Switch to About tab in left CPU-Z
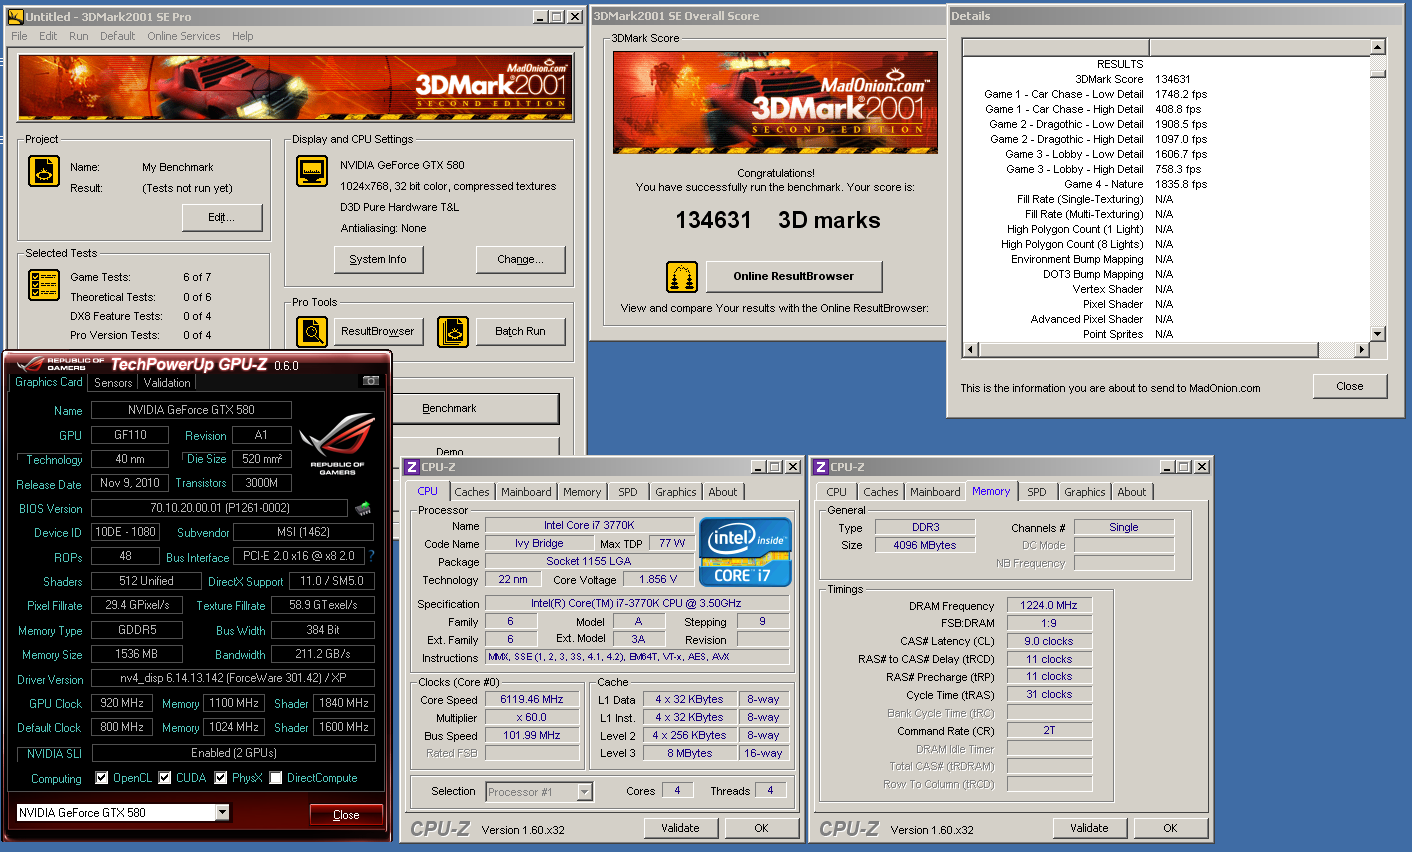 click(x=723, y=492)
